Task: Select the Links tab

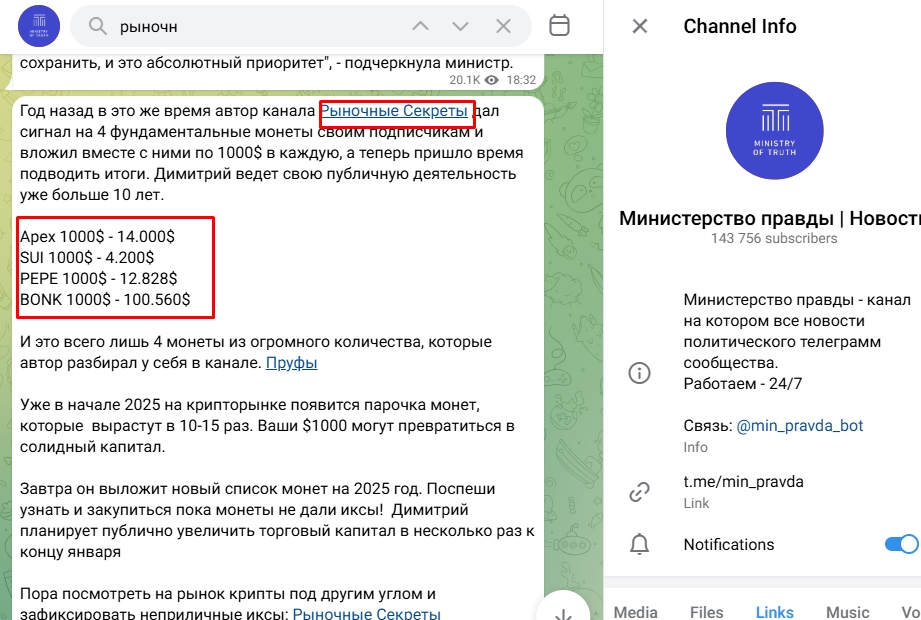Action: [774, 612]
